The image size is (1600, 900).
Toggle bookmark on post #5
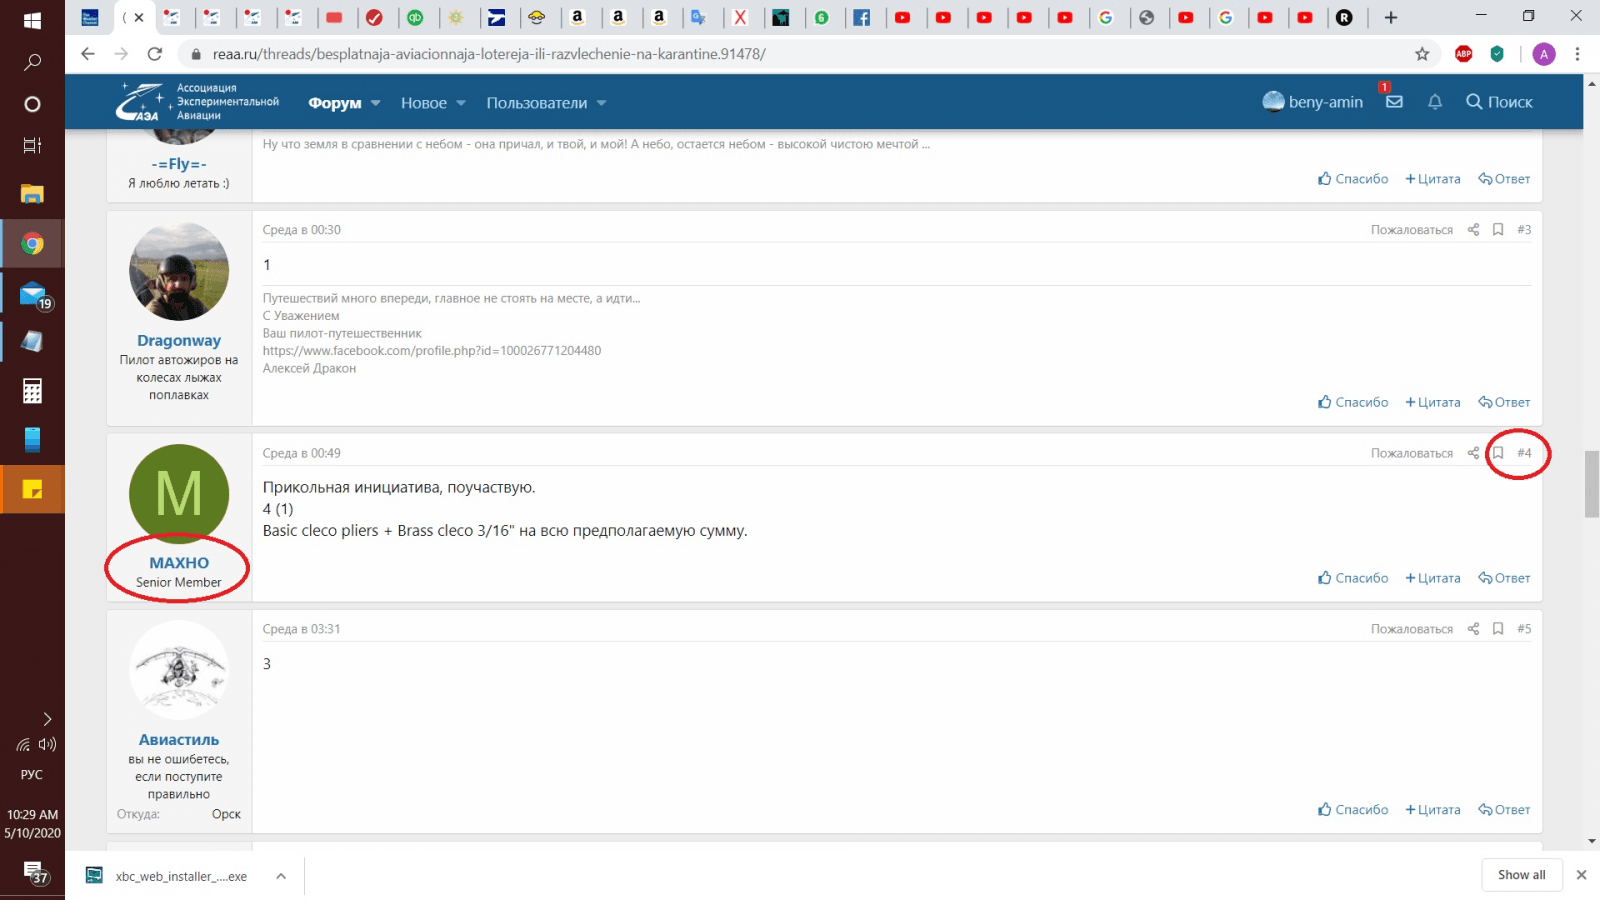pos(1498,629)
